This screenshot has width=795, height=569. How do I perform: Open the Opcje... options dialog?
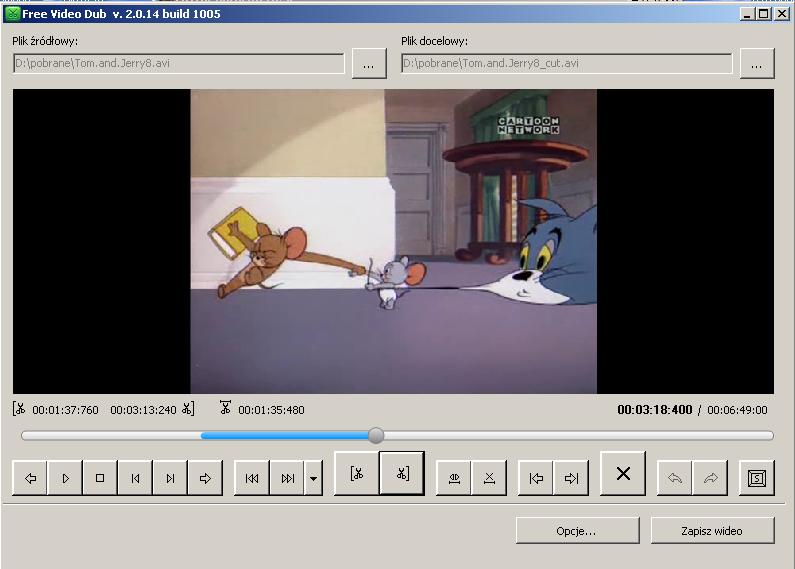(x=577, y=530)
